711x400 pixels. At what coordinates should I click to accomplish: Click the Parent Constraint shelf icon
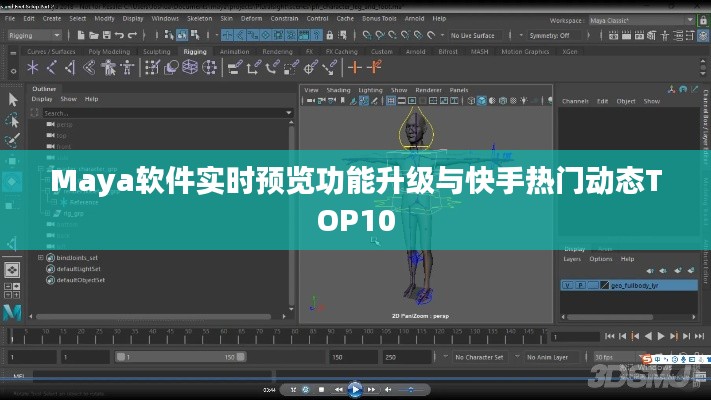coord(234,68)
